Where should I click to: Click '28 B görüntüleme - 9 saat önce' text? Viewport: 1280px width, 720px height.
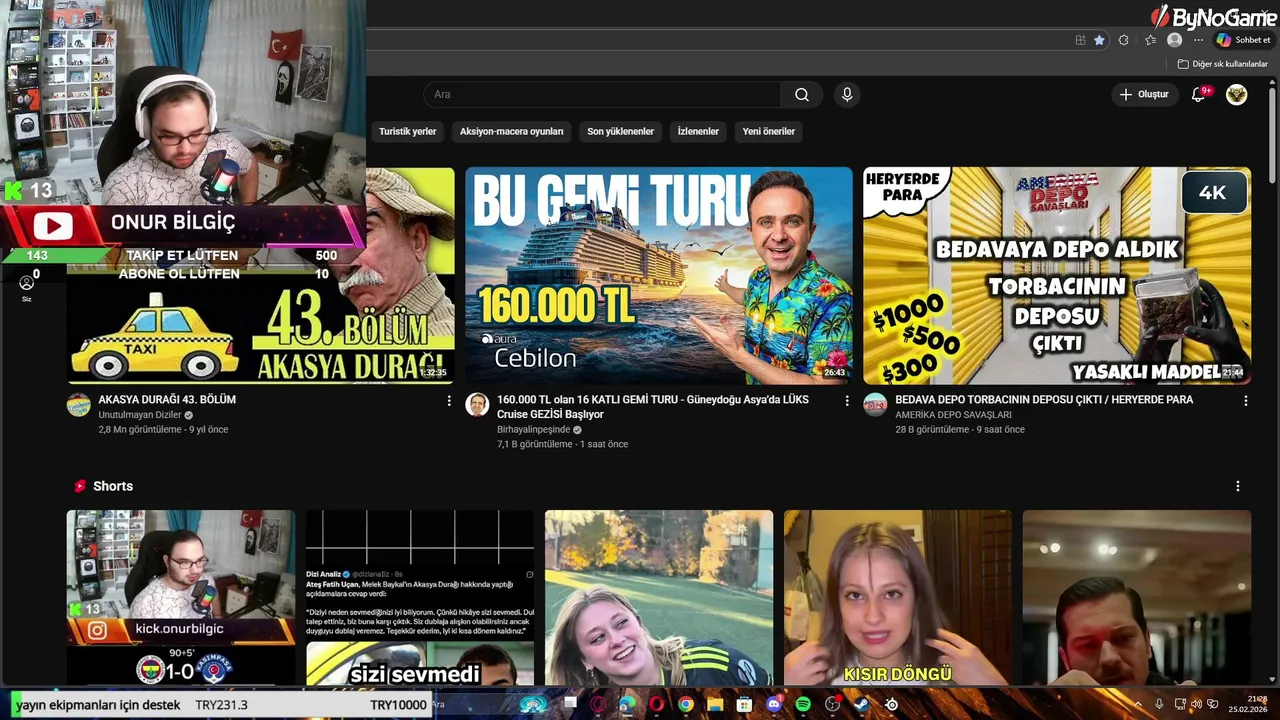(960, 430)
